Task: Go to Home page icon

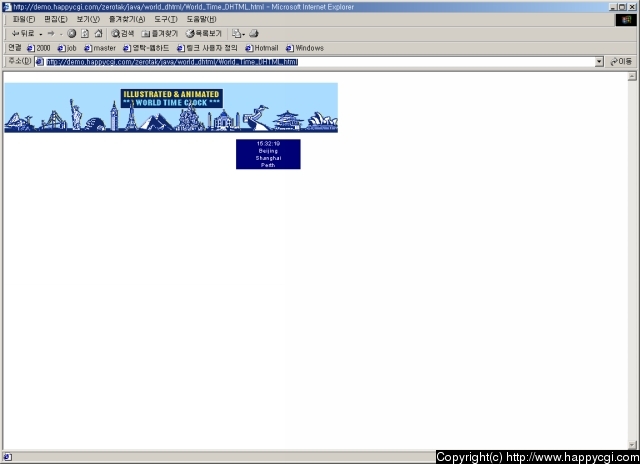Action: [98, 33]
